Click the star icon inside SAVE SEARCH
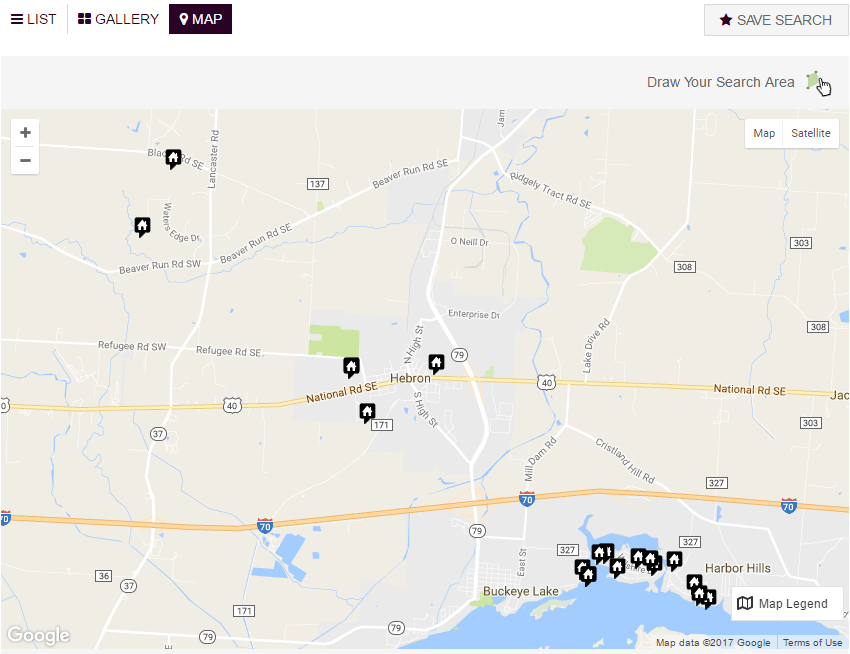 pos(727,20)
